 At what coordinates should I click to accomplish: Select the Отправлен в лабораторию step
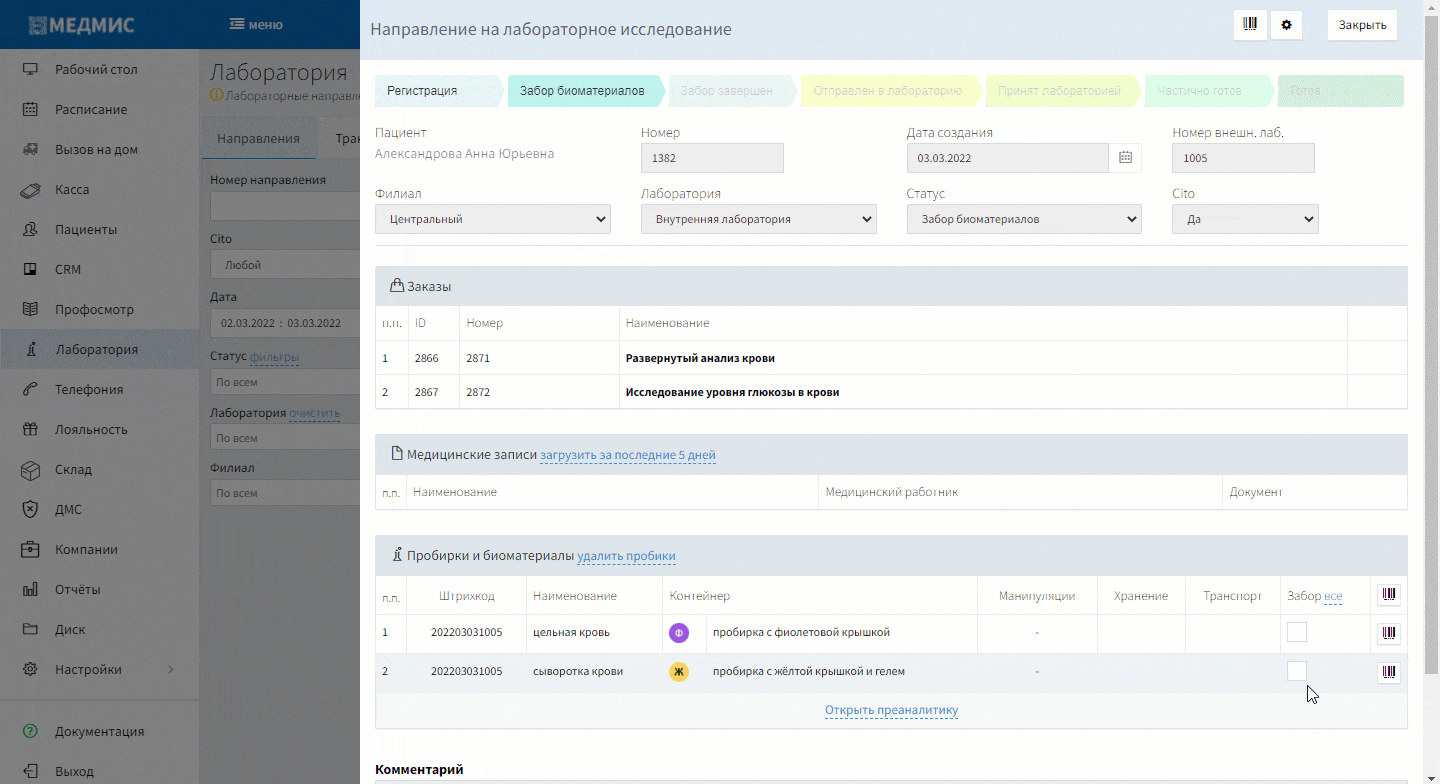(x=890, y=91)
